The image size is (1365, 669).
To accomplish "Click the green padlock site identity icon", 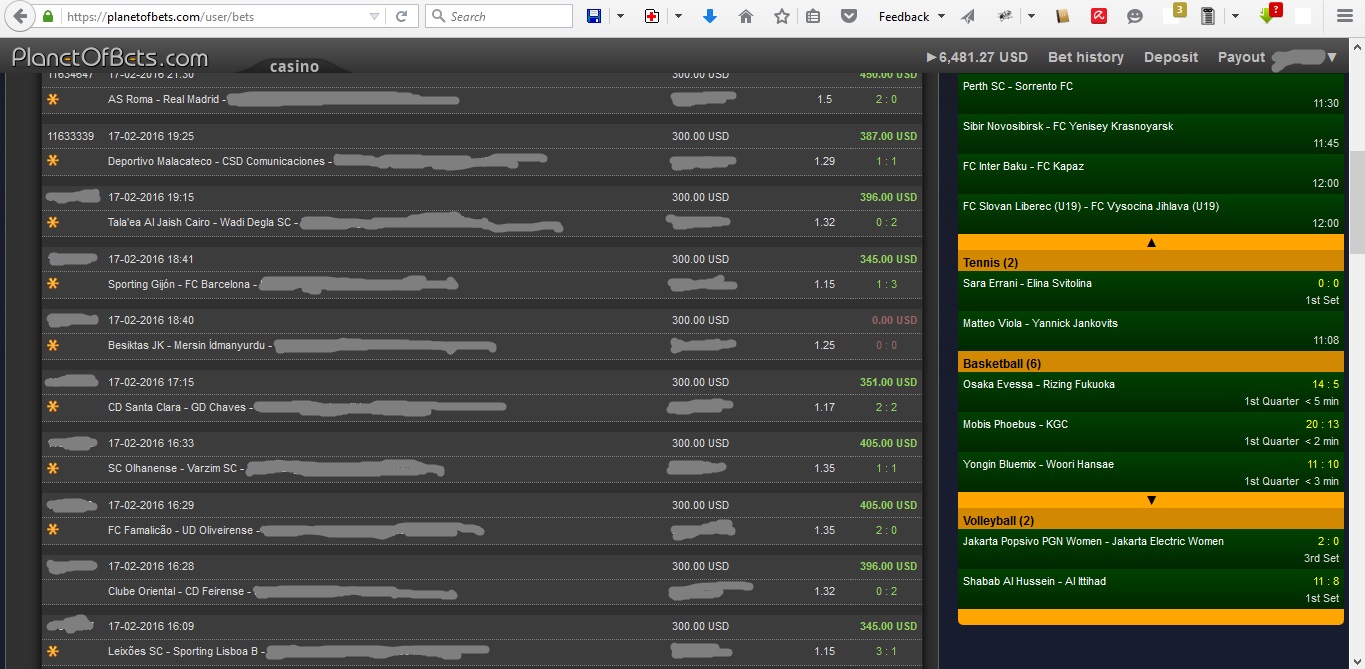I will pos(48,17).
